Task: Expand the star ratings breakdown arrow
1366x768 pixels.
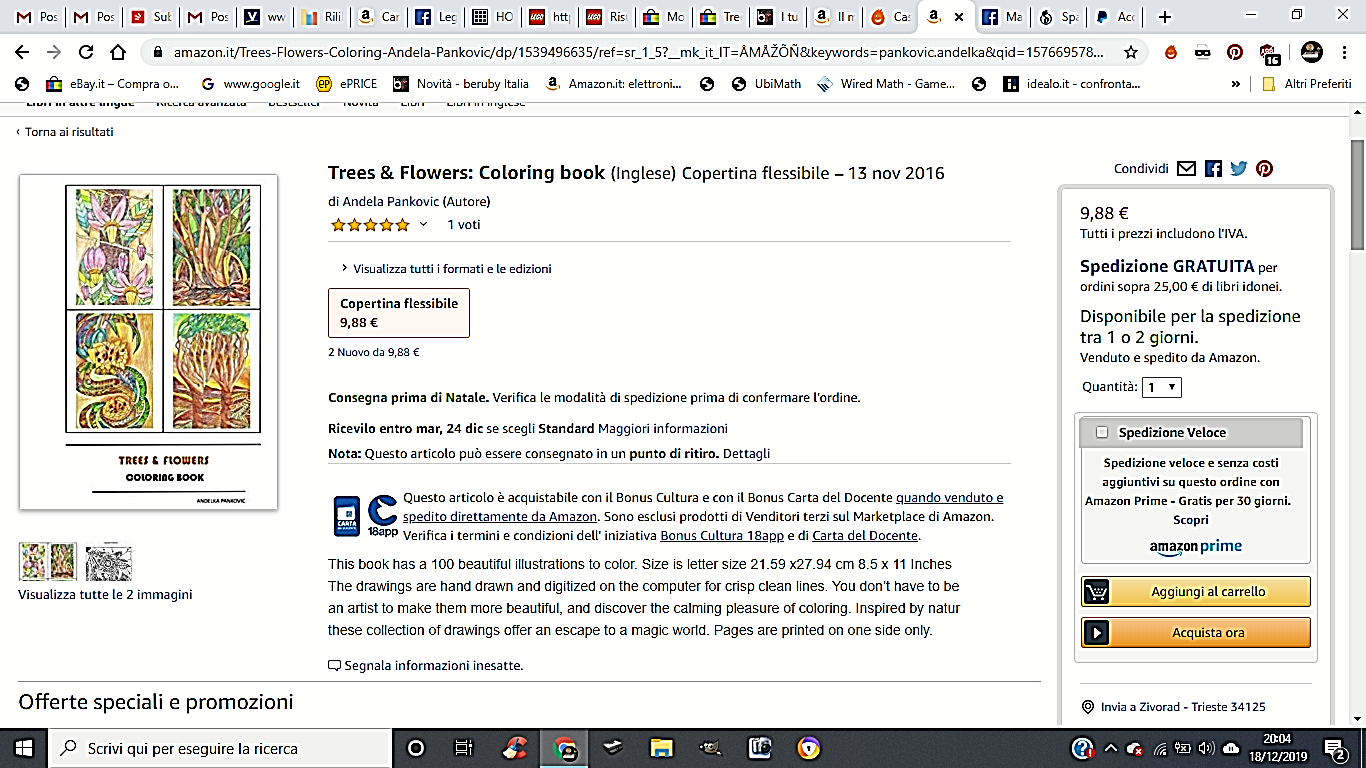Action: [x=423, y=225]
